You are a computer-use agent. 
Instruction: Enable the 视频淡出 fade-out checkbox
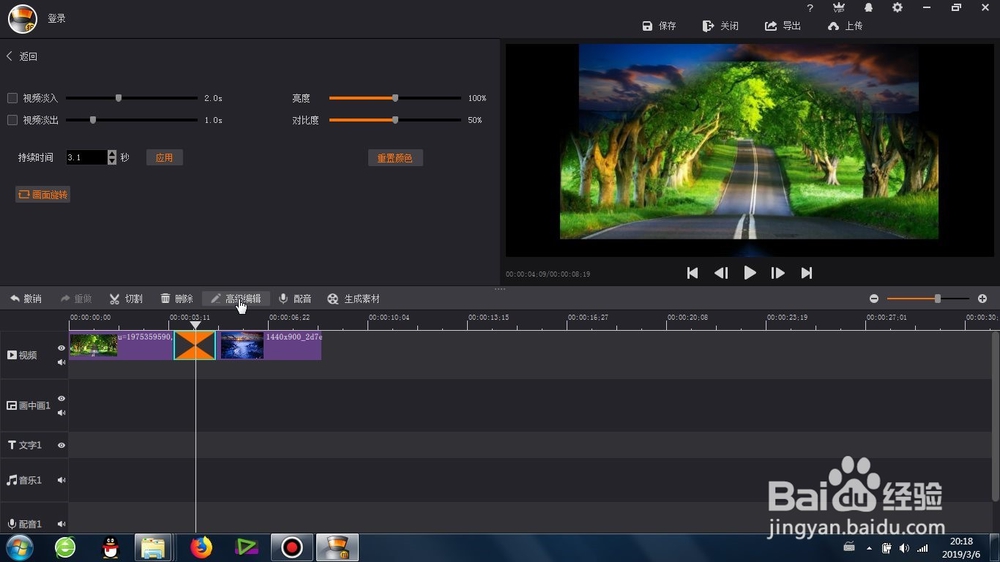coord(12,120)
